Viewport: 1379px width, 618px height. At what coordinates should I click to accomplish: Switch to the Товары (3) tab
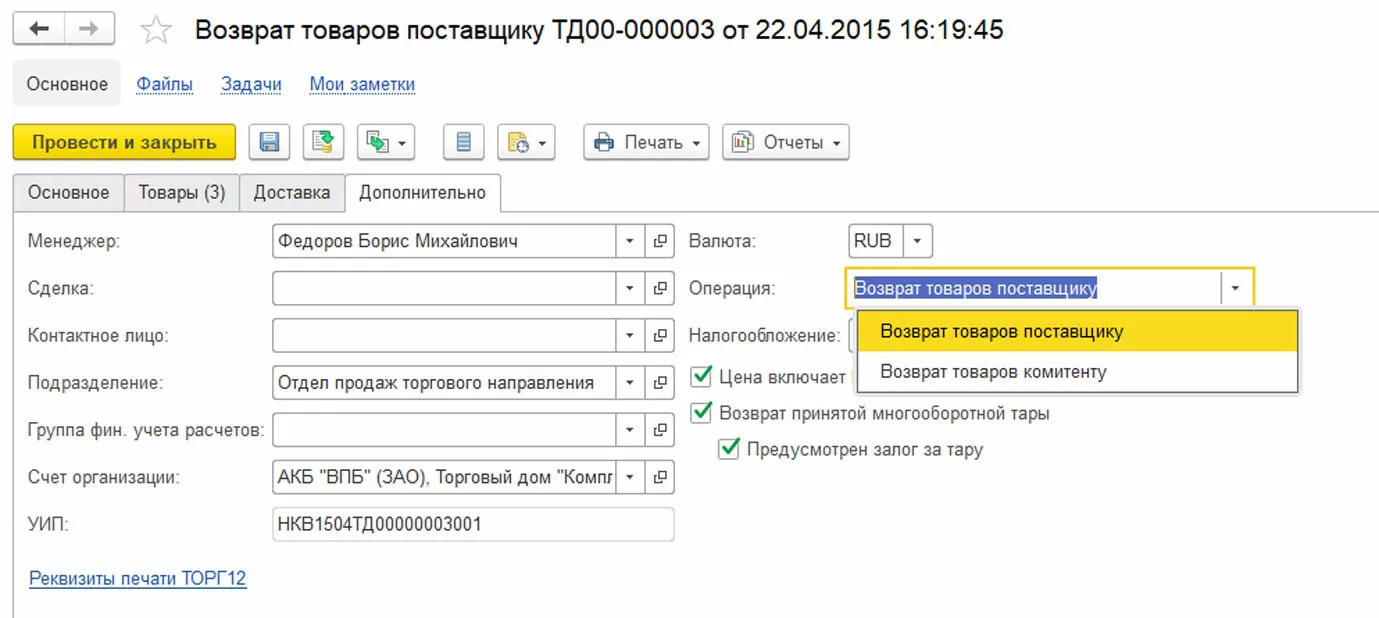[x=181, y=193]
